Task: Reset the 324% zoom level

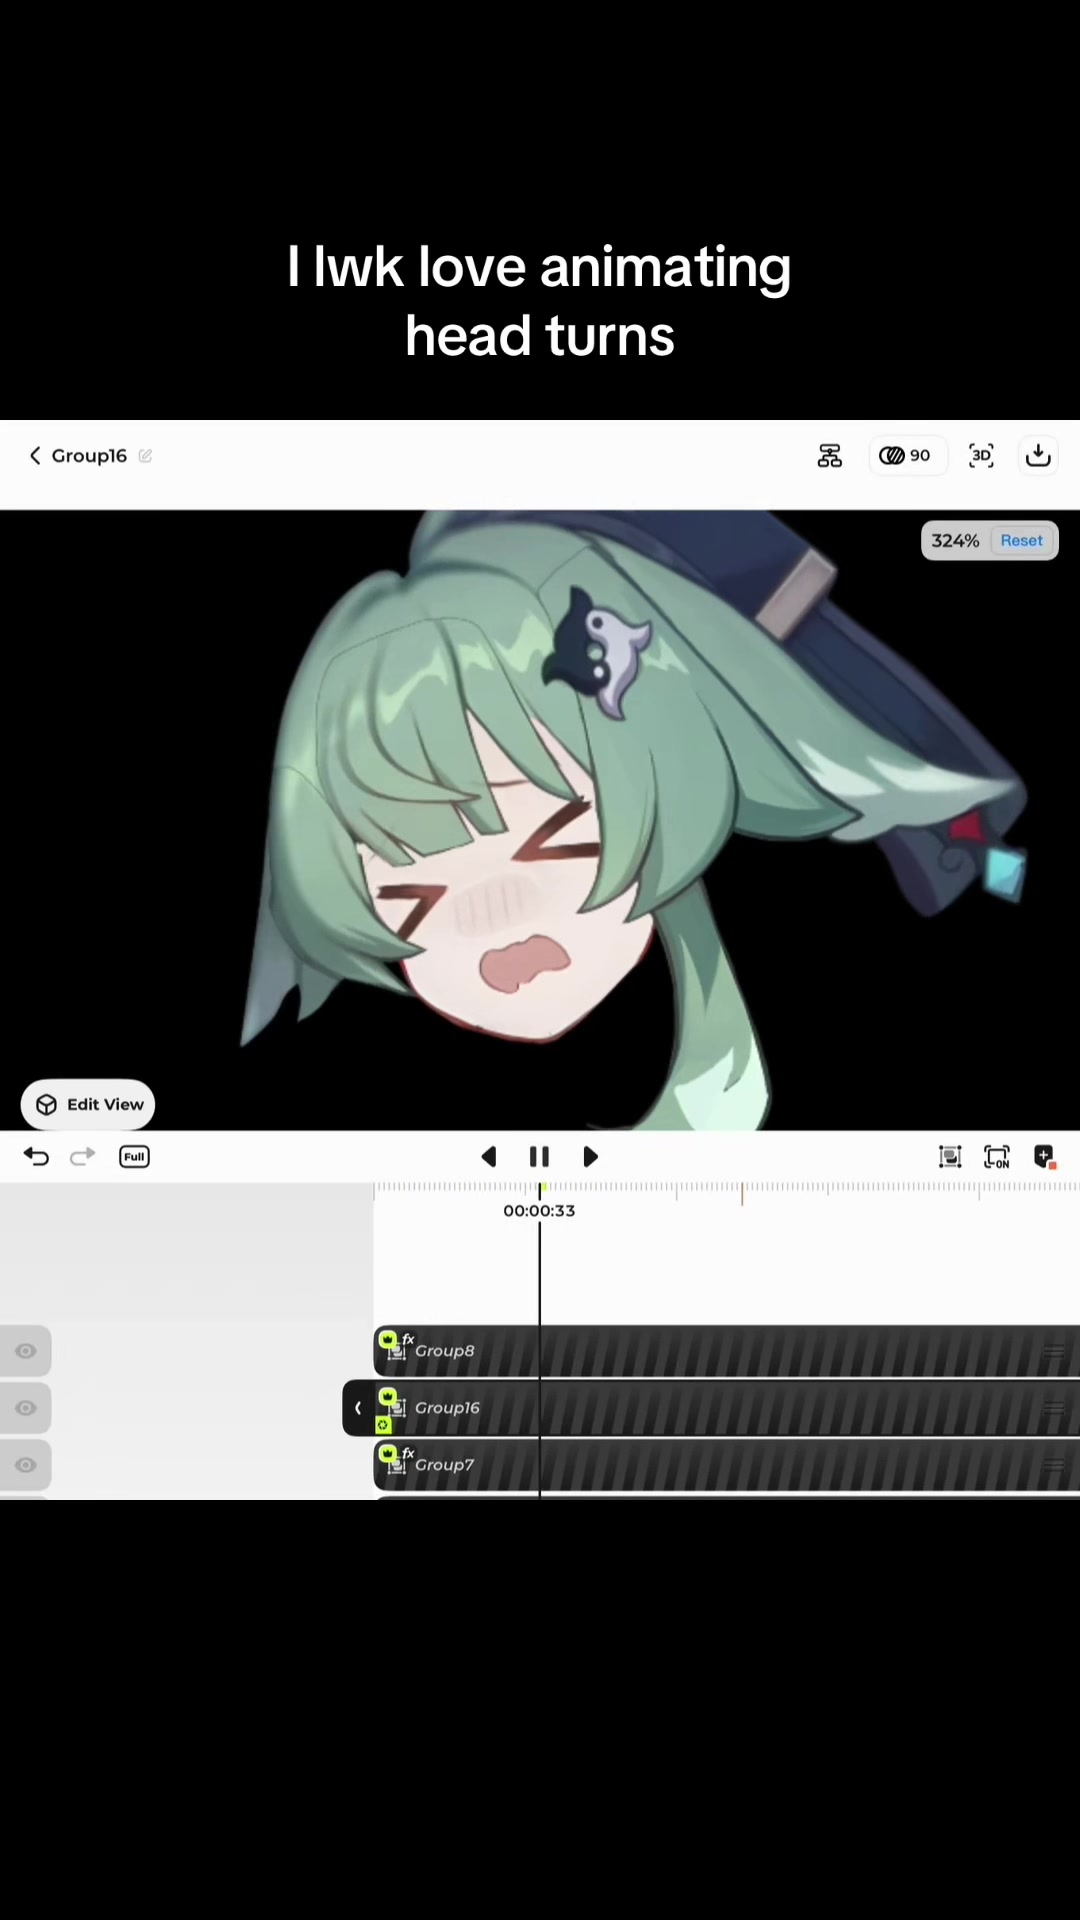Action: 1021,540
